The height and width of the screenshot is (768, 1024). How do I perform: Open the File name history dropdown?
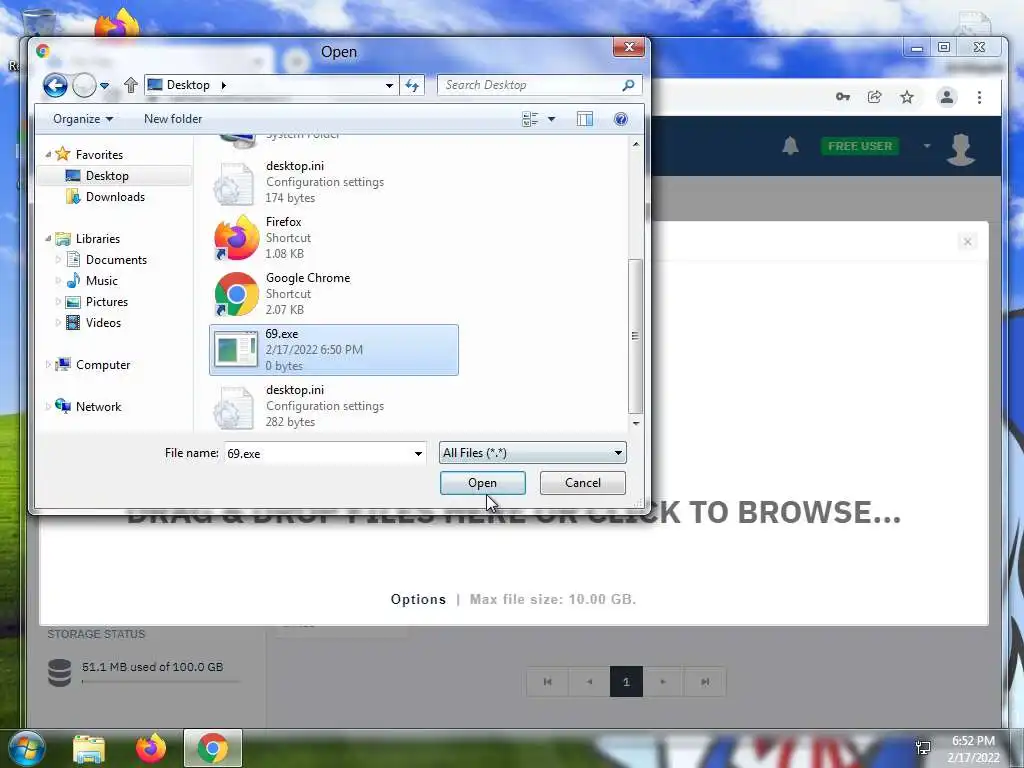[418, 453]
